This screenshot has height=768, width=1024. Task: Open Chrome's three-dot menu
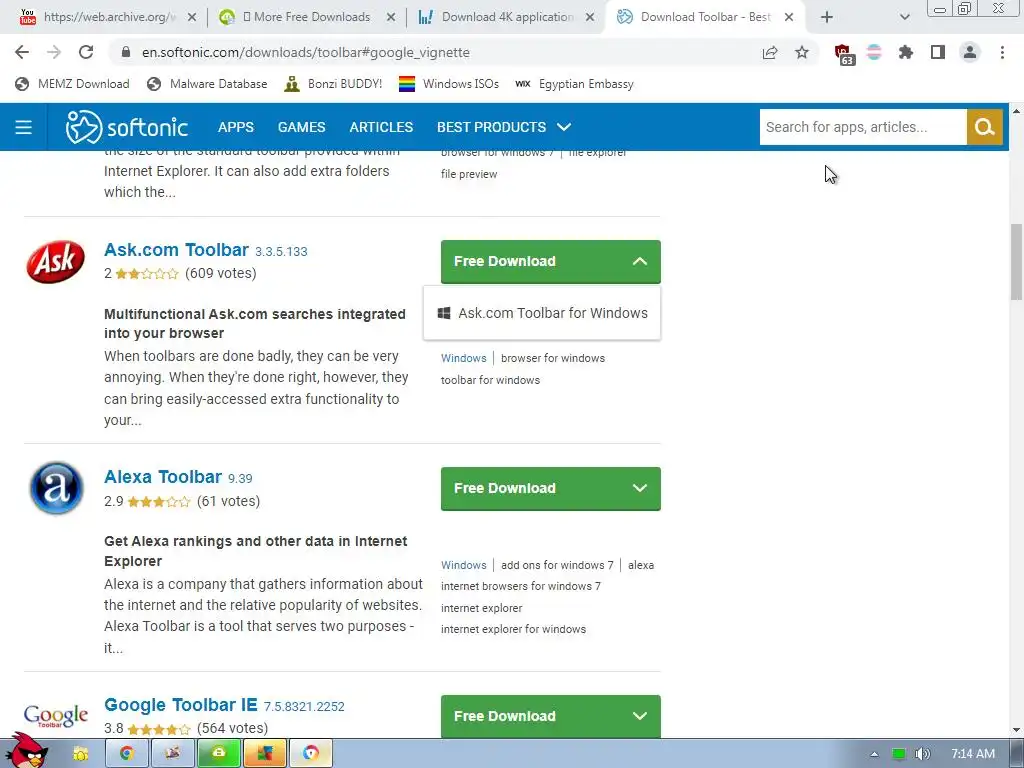(x=1002, y=52)
